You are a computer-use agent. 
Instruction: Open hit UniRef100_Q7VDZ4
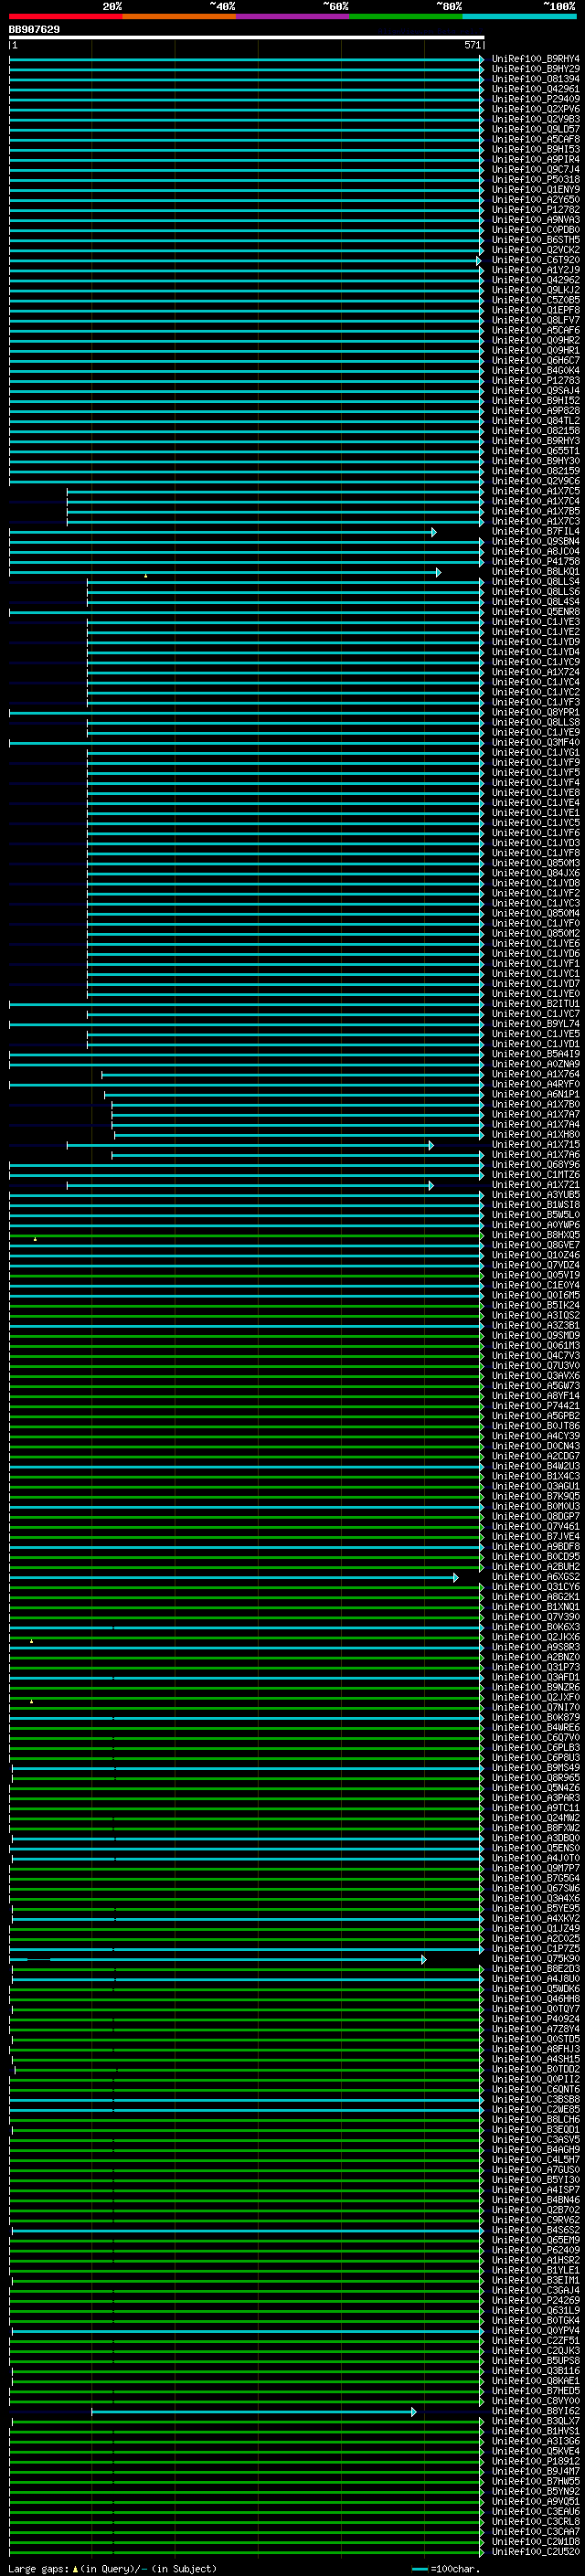pos(535,1265)
